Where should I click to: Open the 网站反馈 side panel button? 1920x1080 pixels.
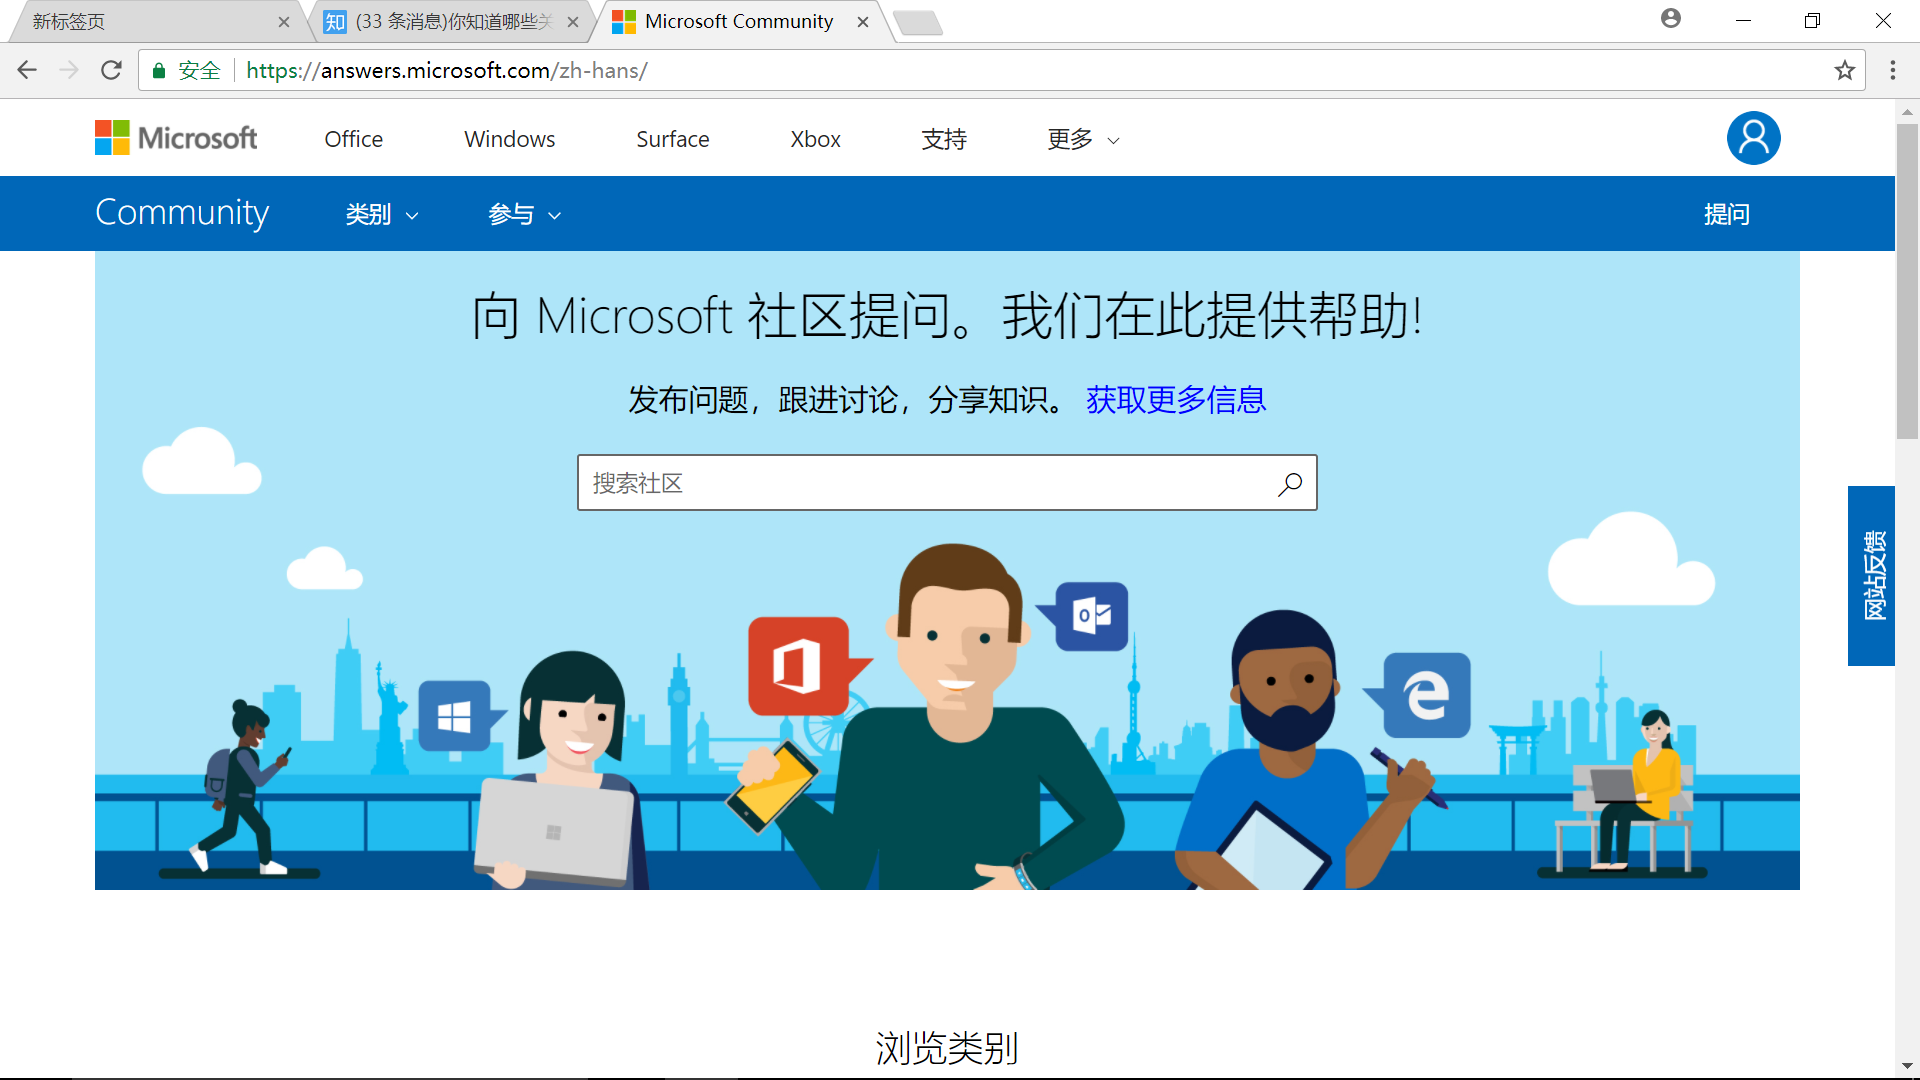click(x=1871, y=576)
